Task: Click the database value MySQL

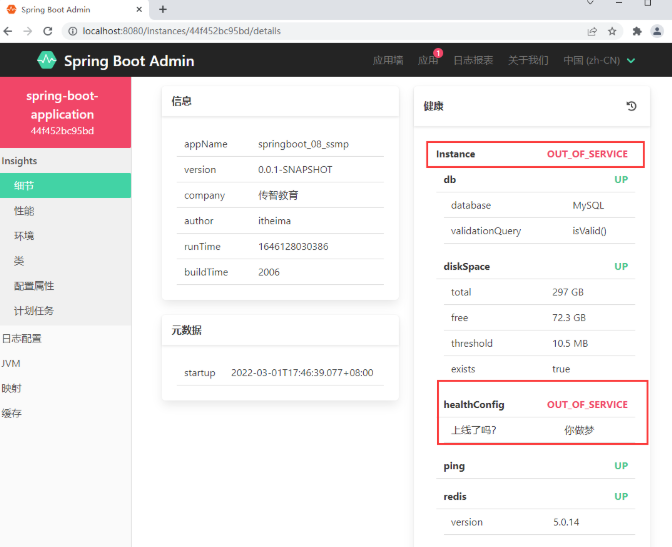Action: pos(588,205)
